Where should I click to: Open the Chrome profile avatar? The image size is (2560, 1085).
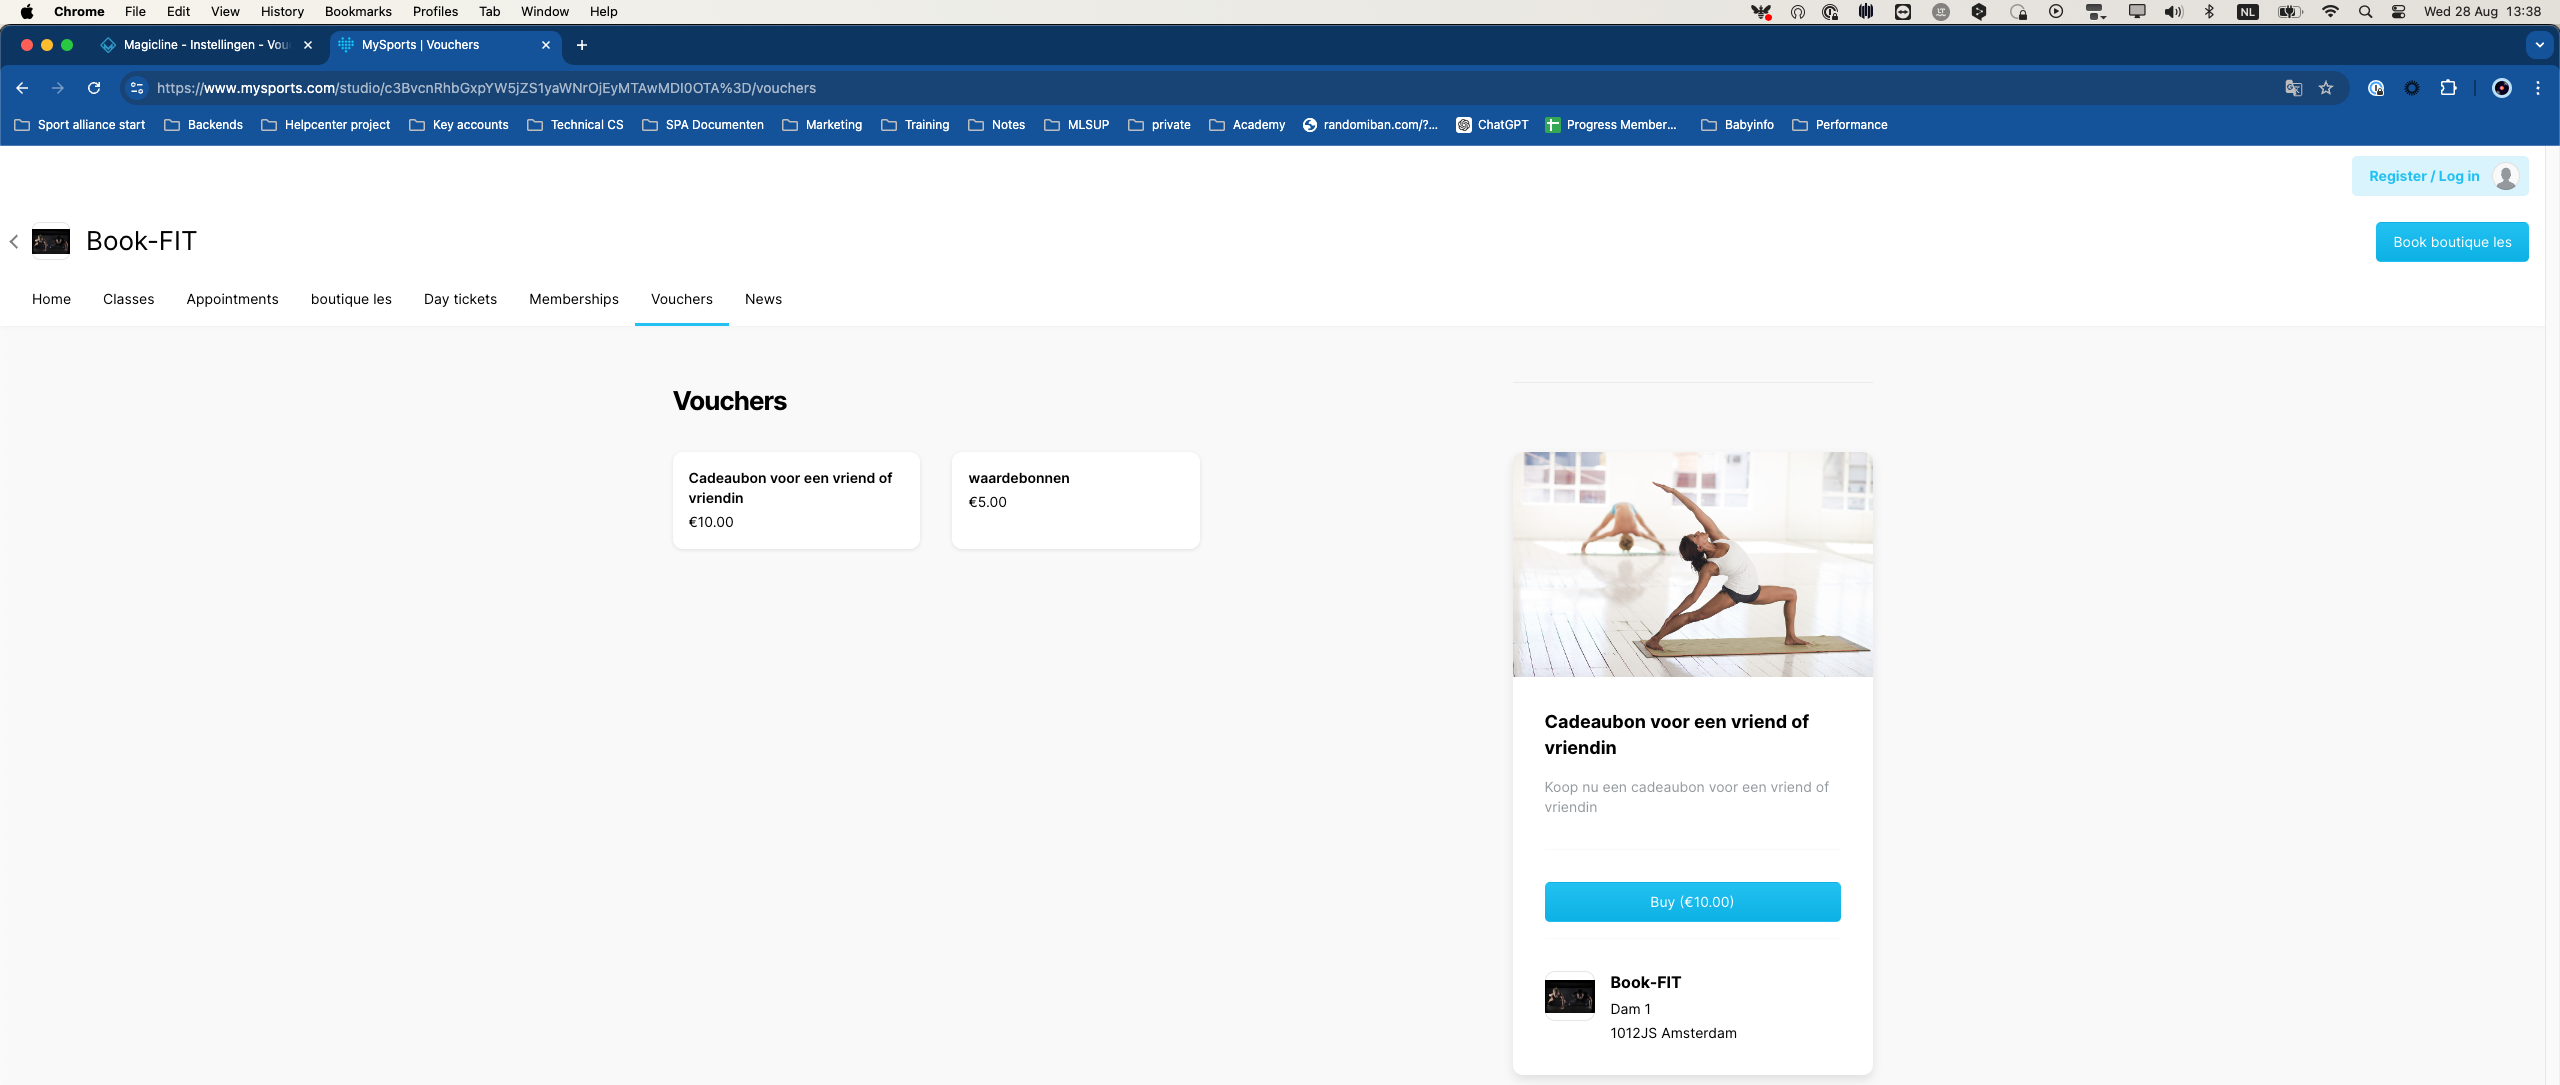pyautogui.click(x=2502, y=88)
